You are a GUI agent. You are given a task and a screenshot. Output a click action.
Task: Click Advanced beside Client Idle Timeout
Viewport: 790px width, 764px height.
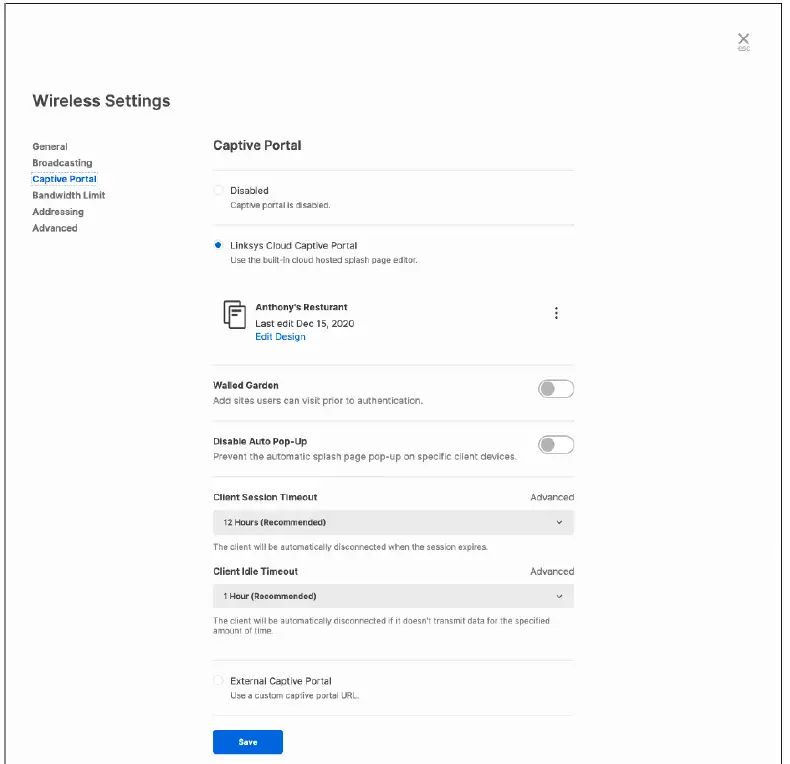551,572
